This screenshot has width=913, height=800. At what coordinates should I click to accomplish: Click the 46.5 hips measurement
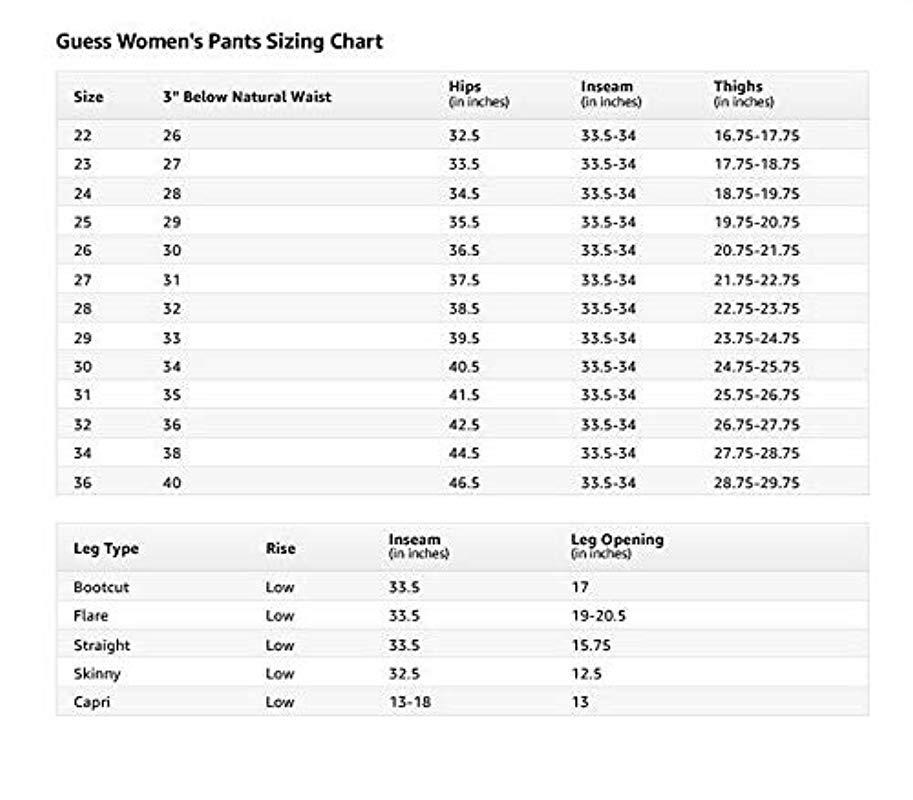[464, 482]
